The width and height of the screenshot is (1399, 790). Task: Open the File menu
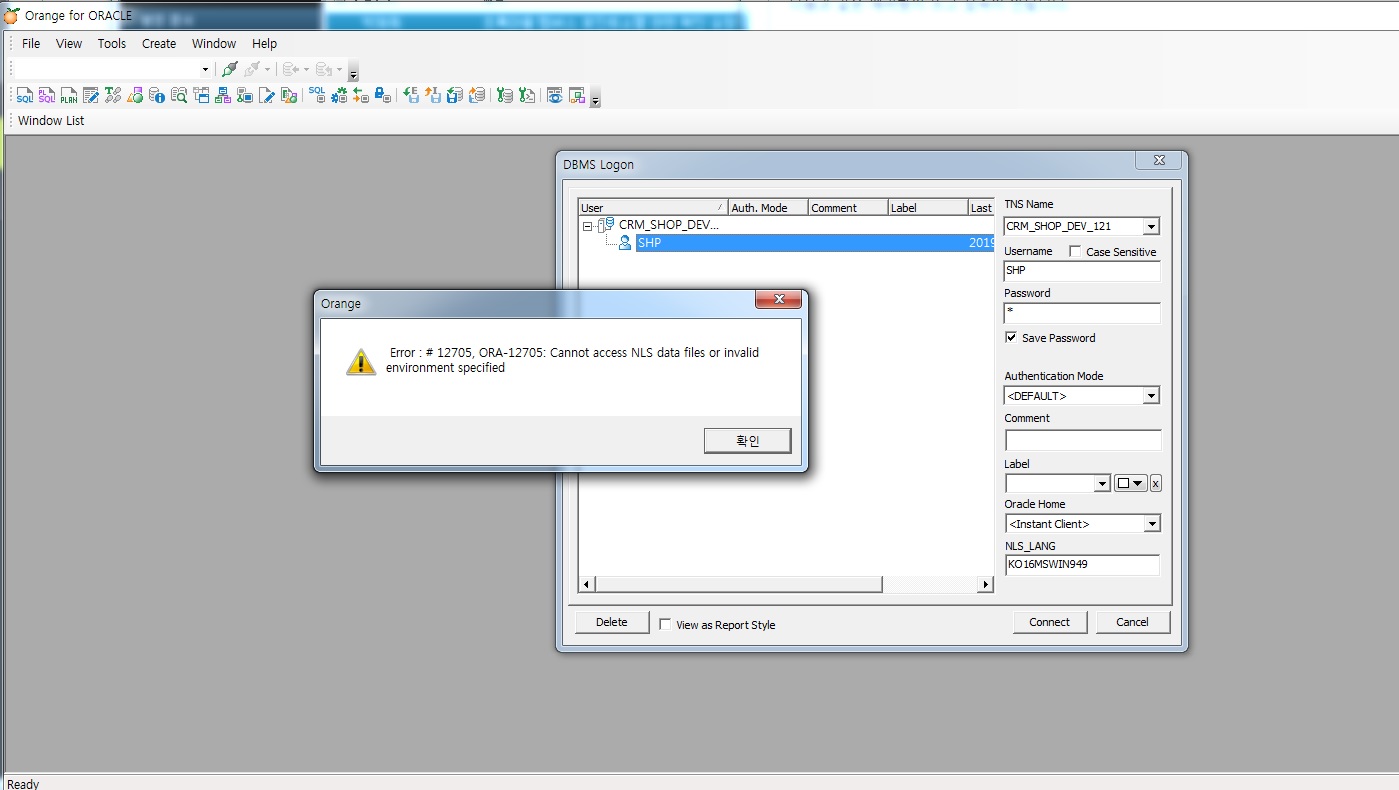click(x=31, y=43)
